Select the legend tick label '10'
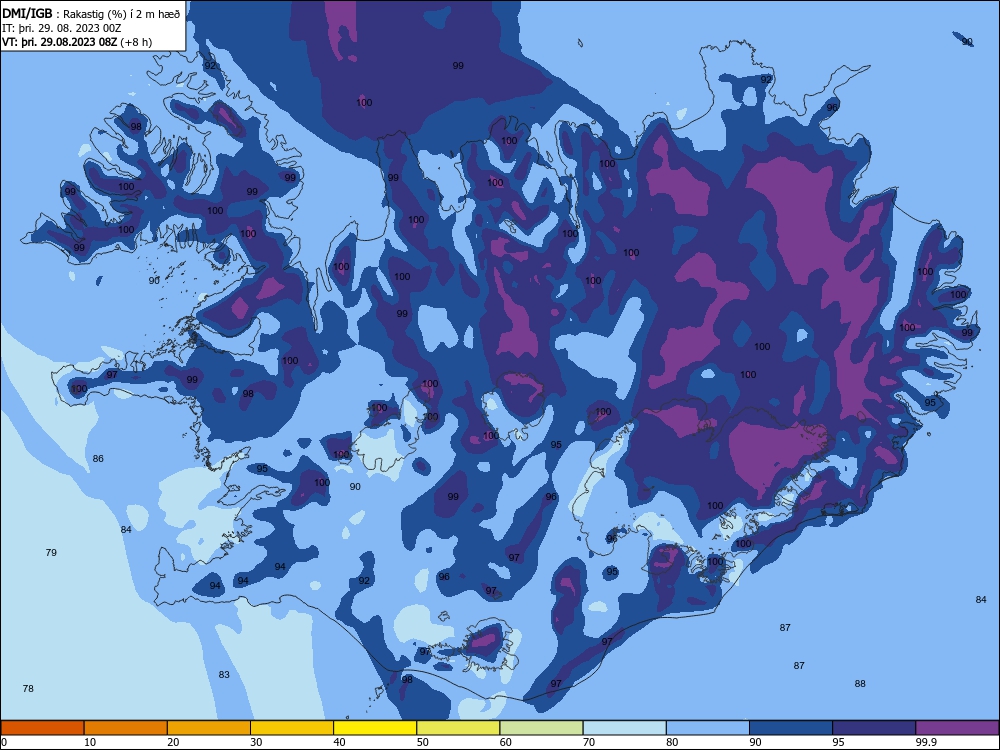 [90, 742]
